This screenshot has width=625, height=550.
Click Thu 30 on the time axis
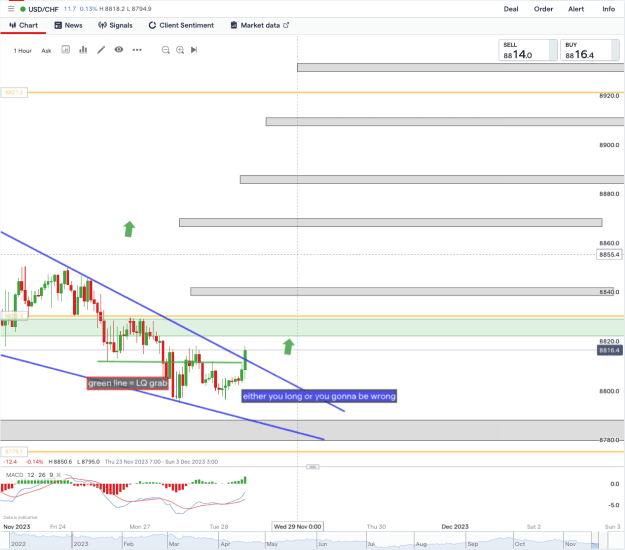tap(376, 526)
